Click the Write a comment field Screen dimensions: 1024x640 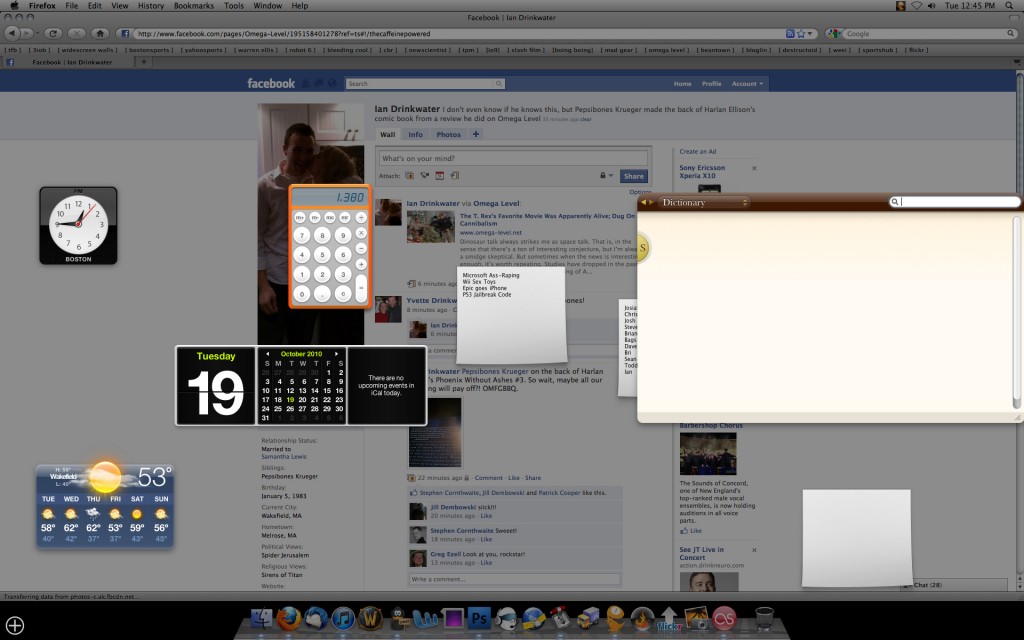515,579
